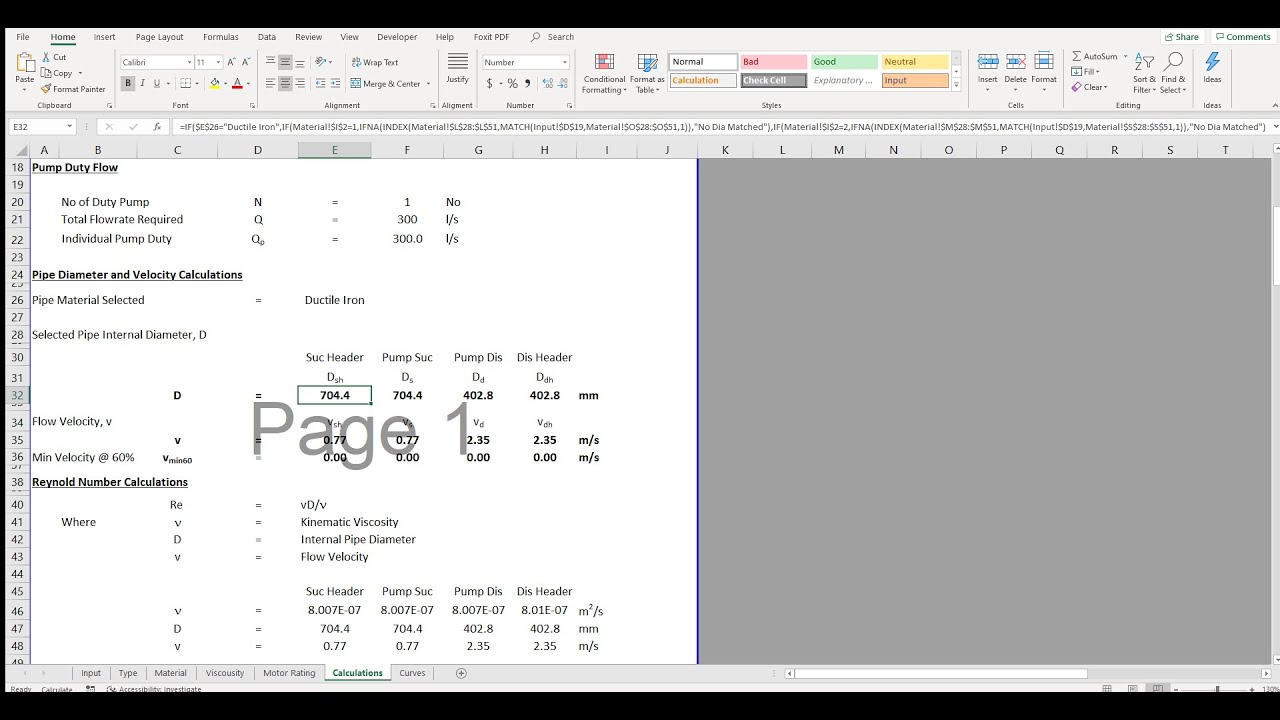Apply the red font color A
The height and width of the screenshot is (720, 1280).
(237, 84)
